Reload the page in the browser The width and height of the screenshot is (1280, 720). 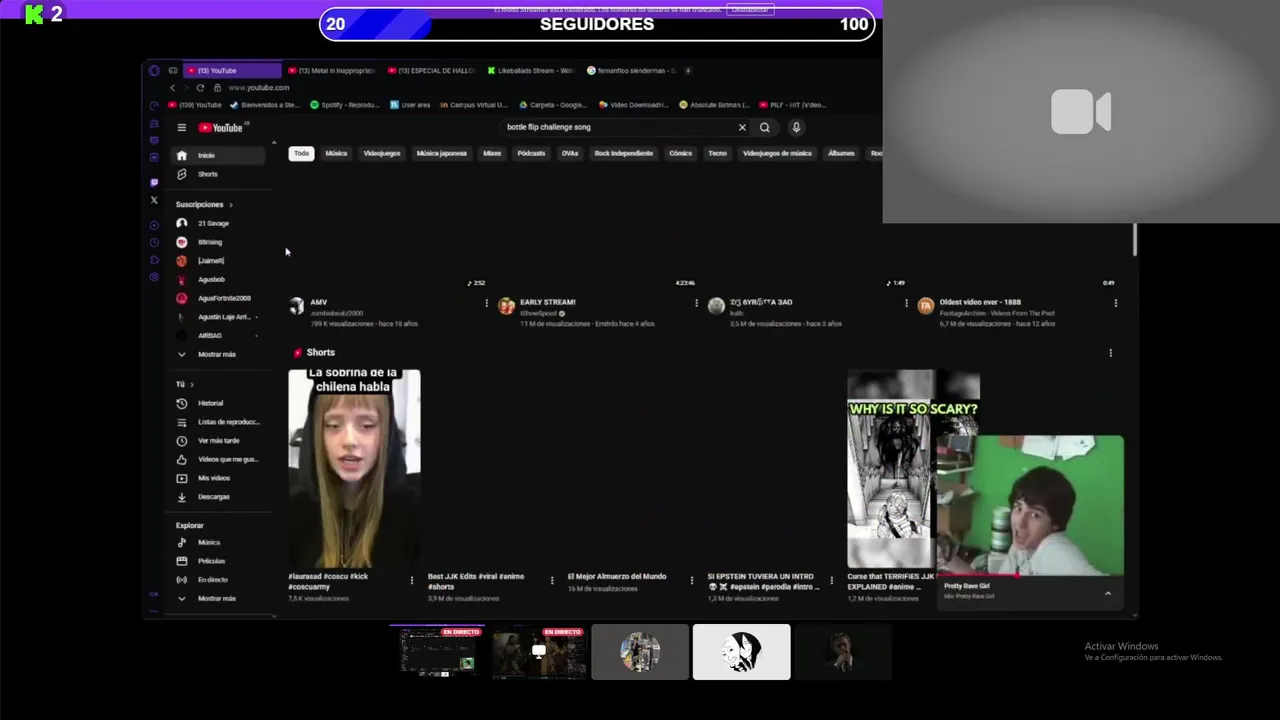200,87
